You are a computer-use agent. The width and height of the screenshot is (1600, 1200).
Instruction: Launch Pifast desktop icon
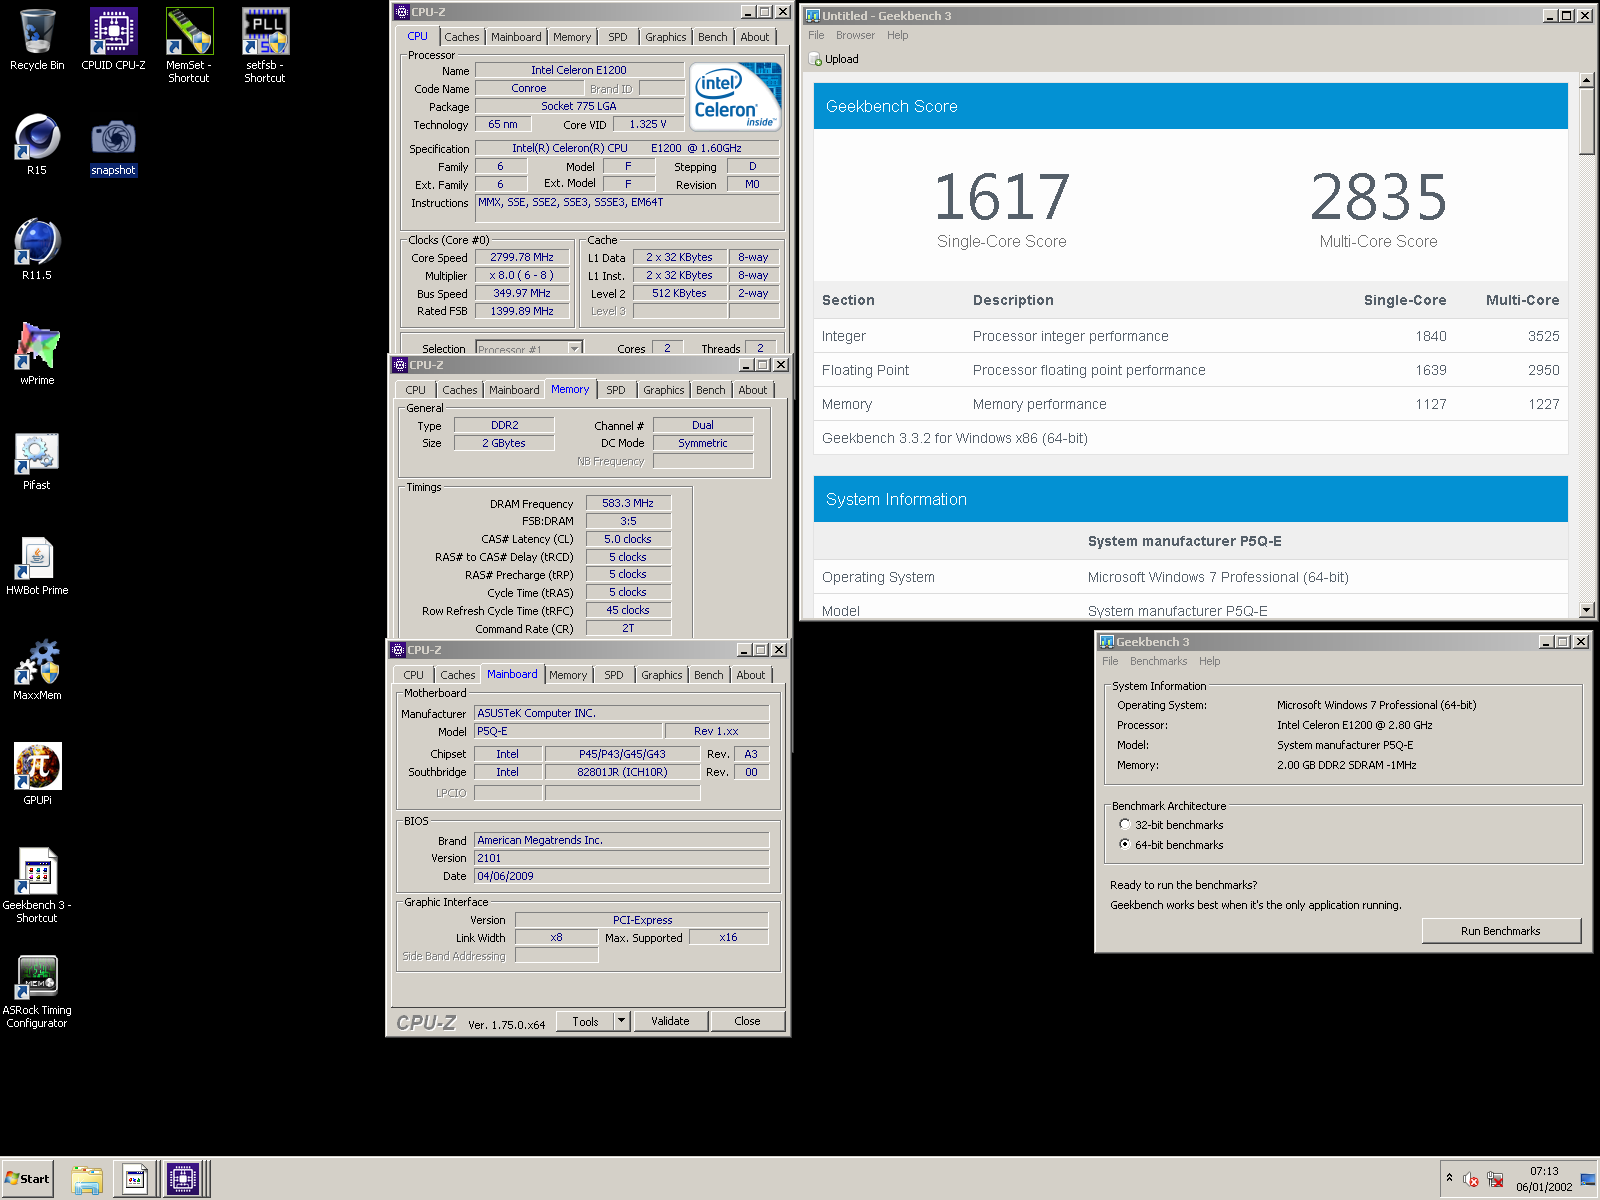click(x=37, y=460)
